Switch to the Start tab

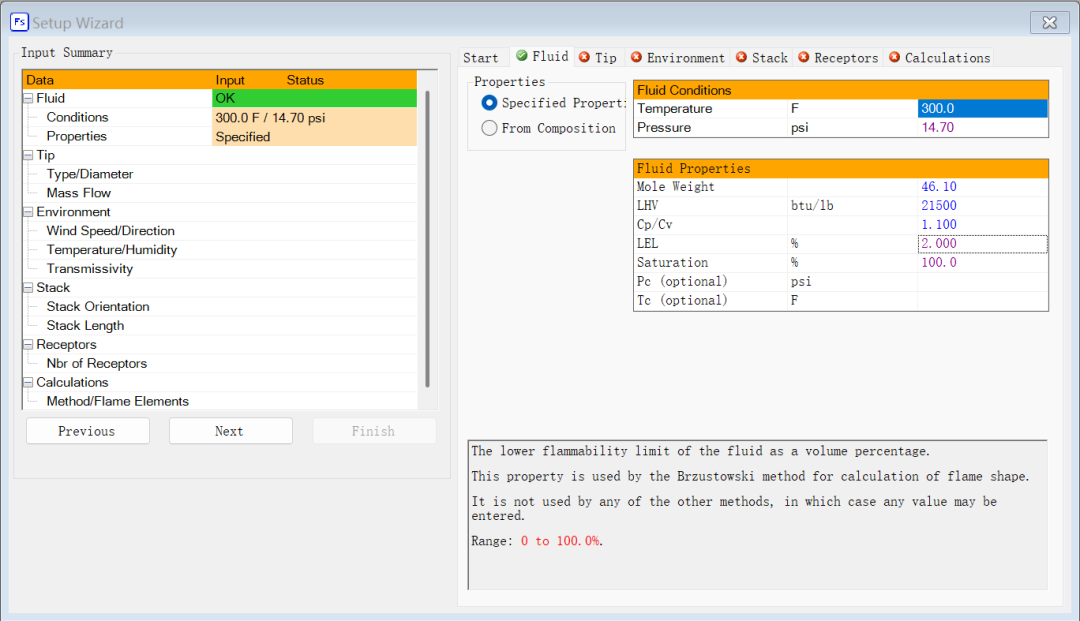click(481, 58)
